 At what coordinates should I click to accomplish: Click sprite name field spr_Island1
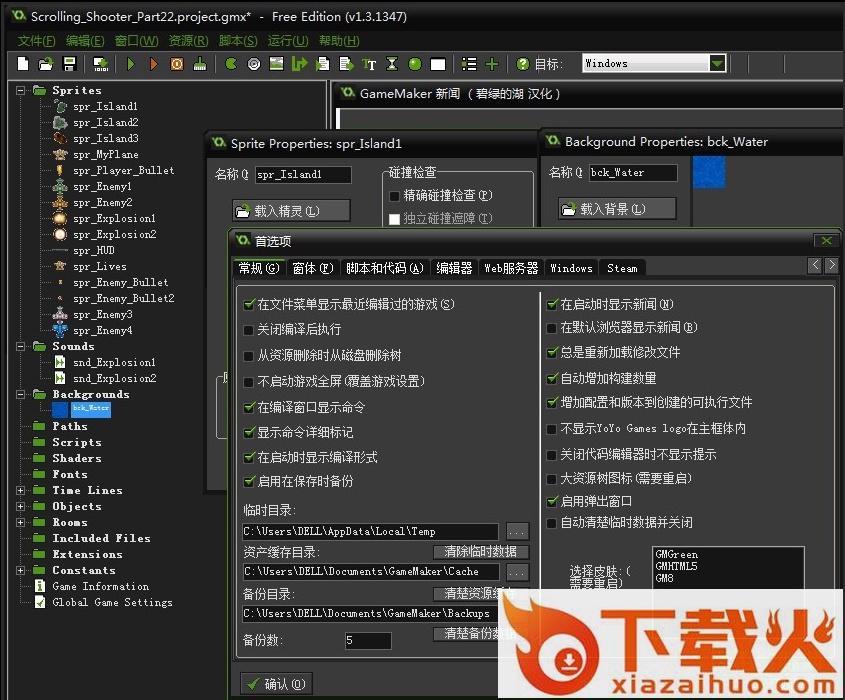click(x=303, y=174)
